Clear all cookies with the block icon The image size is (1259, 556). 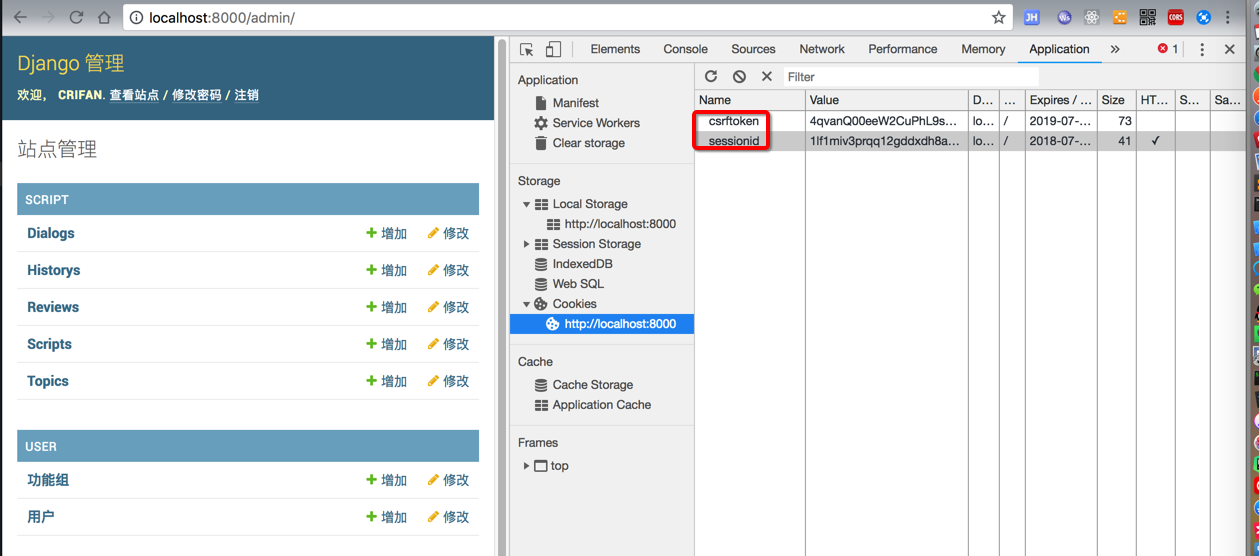pyautogui.click(x=739, y=76)
